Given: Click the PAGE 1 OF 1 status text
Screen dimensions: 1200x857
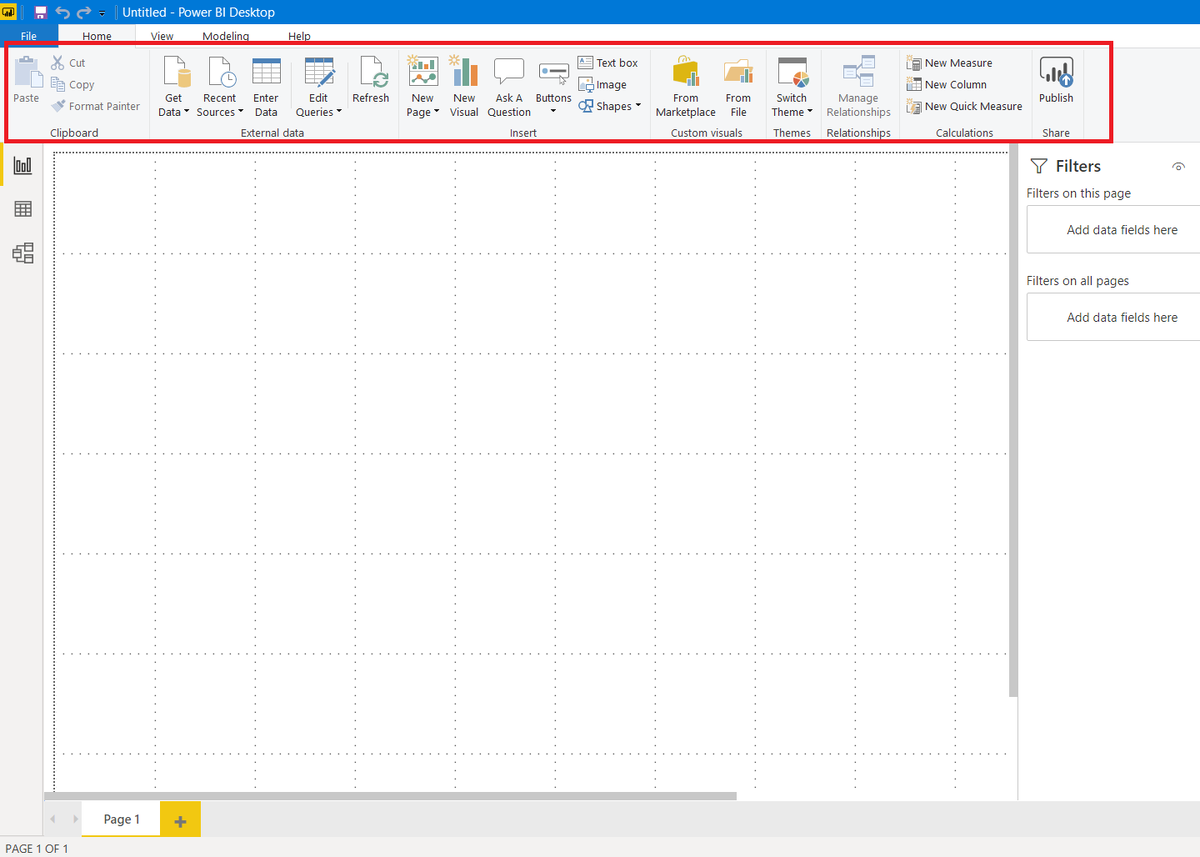Looking at the screenshot, I should point(37,848).
